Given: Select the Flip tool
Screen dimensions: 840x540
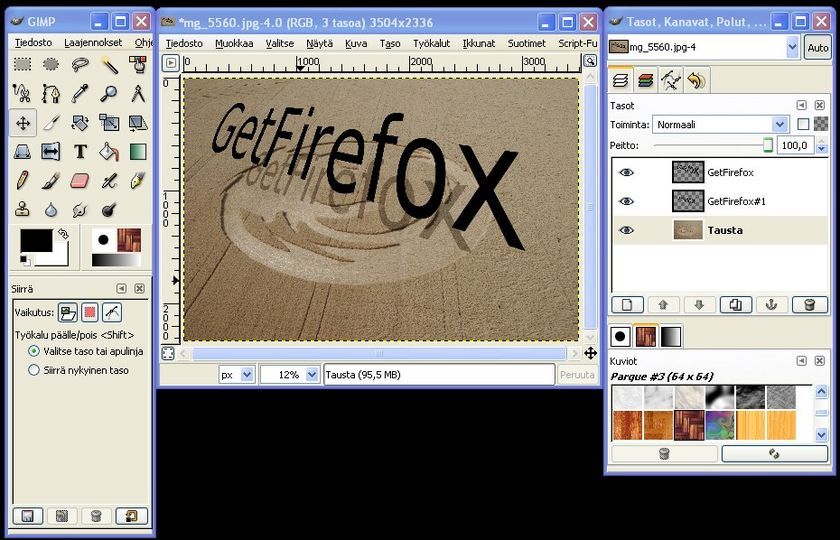Looking at the screenshot, I should pos(51,152).
